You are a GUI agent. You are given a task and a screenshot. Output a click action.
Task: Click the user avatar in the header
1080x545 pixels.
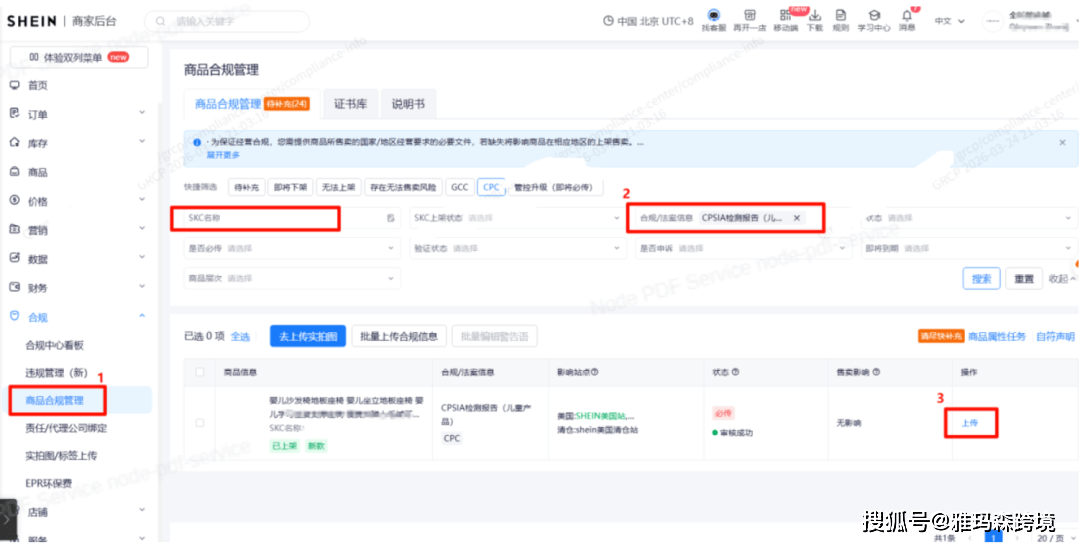(x=992, y=21)
